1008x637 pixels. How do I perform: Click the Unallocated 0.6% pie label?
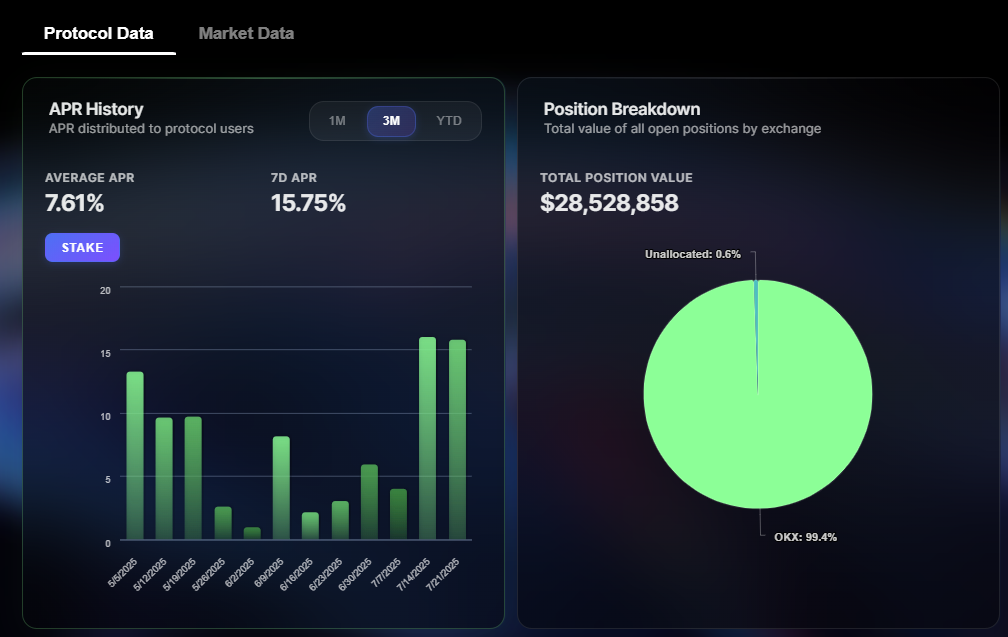(692, 254)
